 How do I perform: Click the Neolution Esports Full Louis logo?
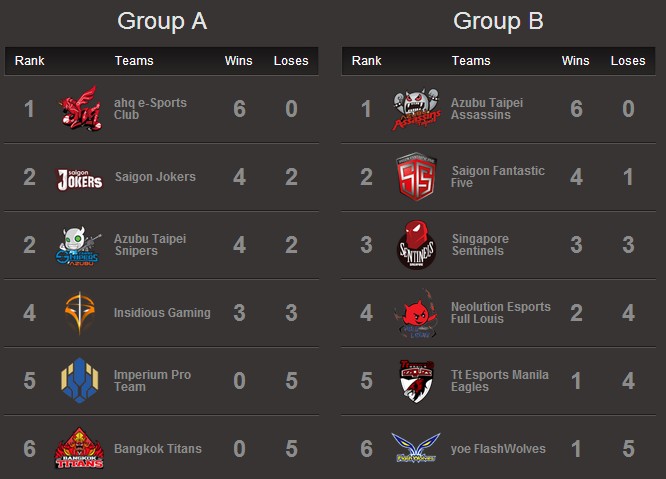(x=414, y=313)
